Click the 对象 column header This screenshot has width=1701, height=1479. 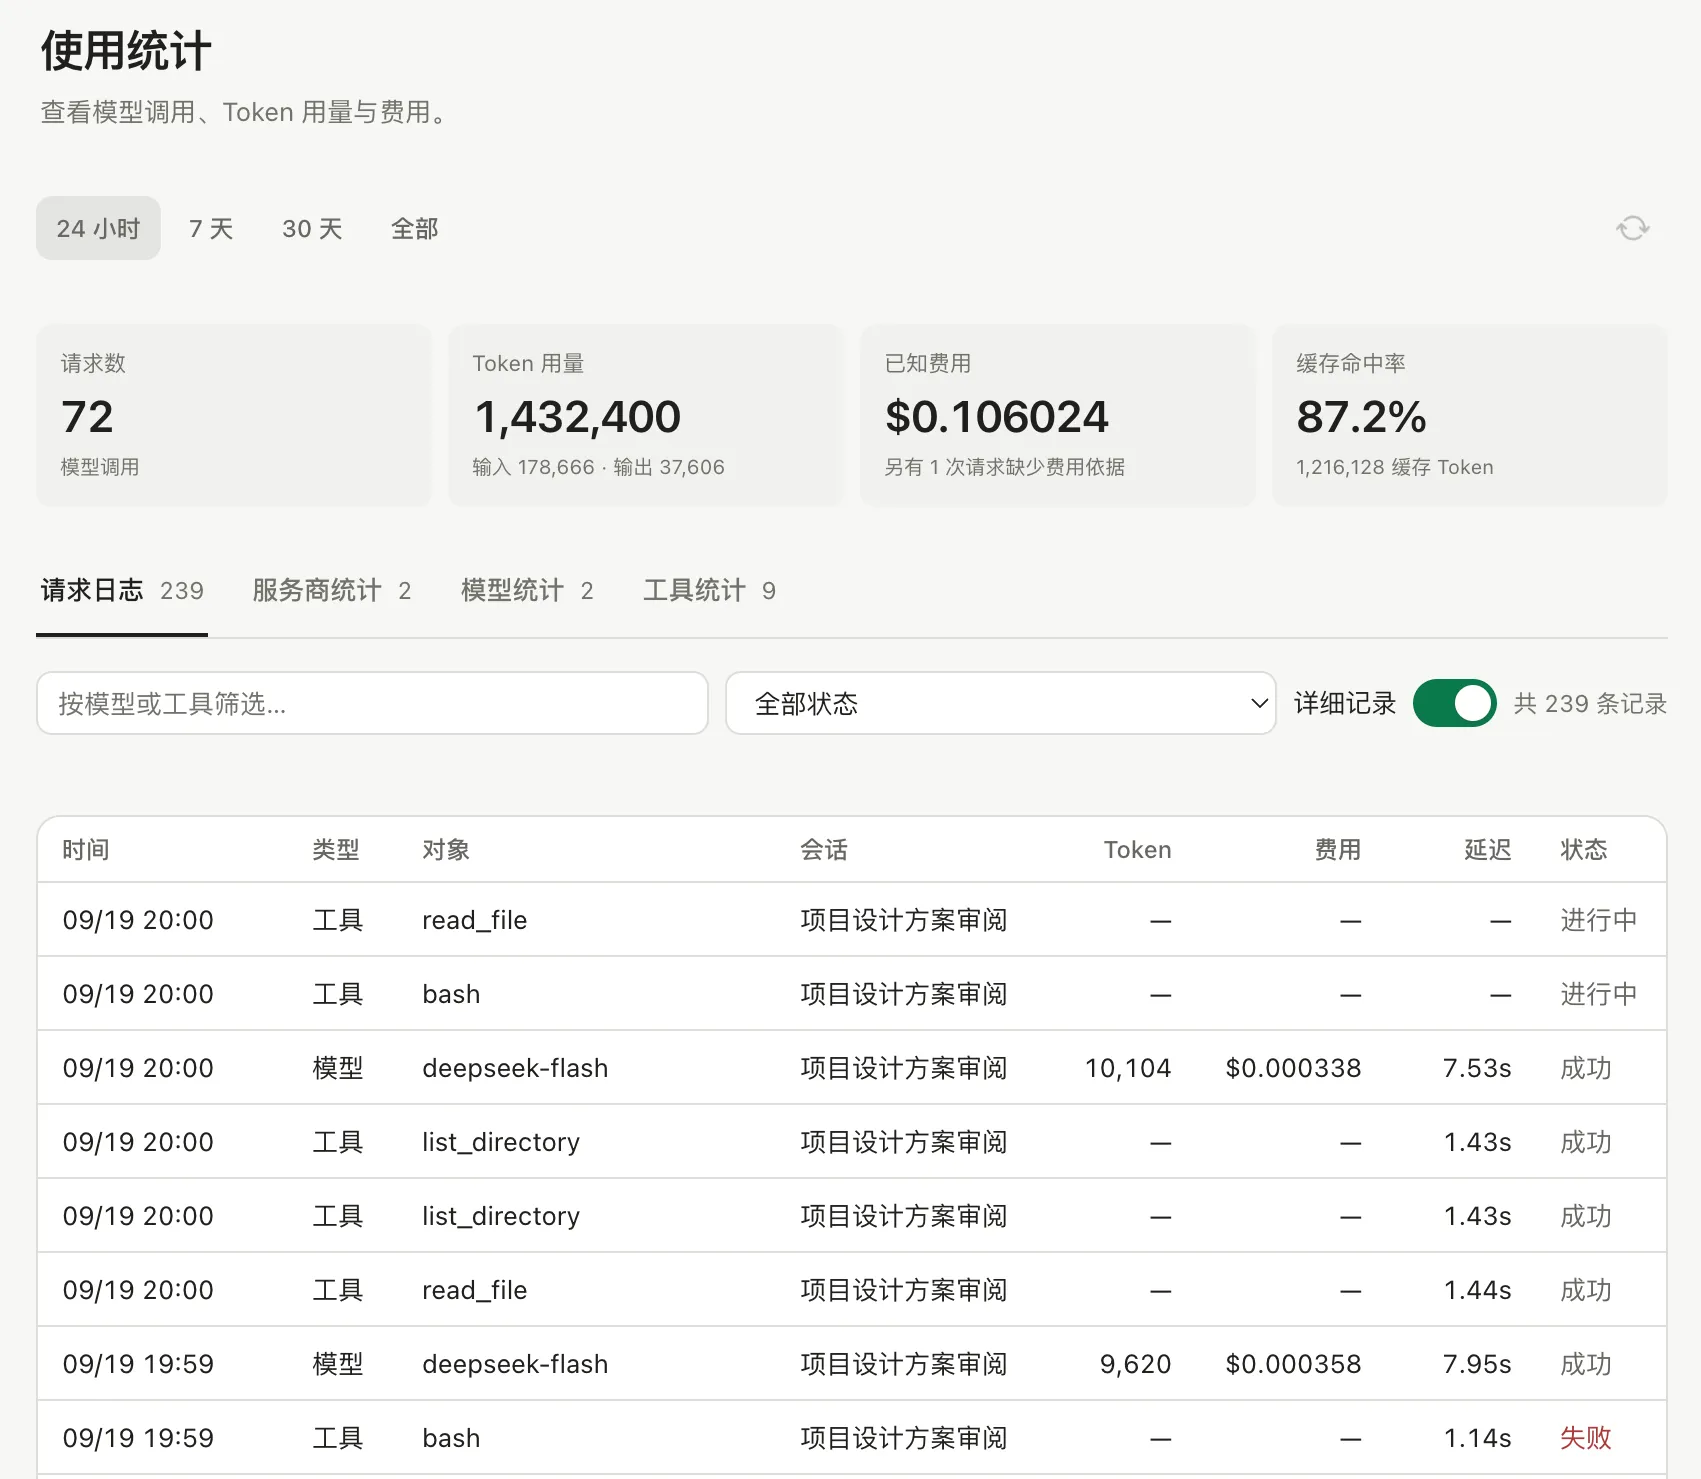pyautogui.click(x=446, y=849)
